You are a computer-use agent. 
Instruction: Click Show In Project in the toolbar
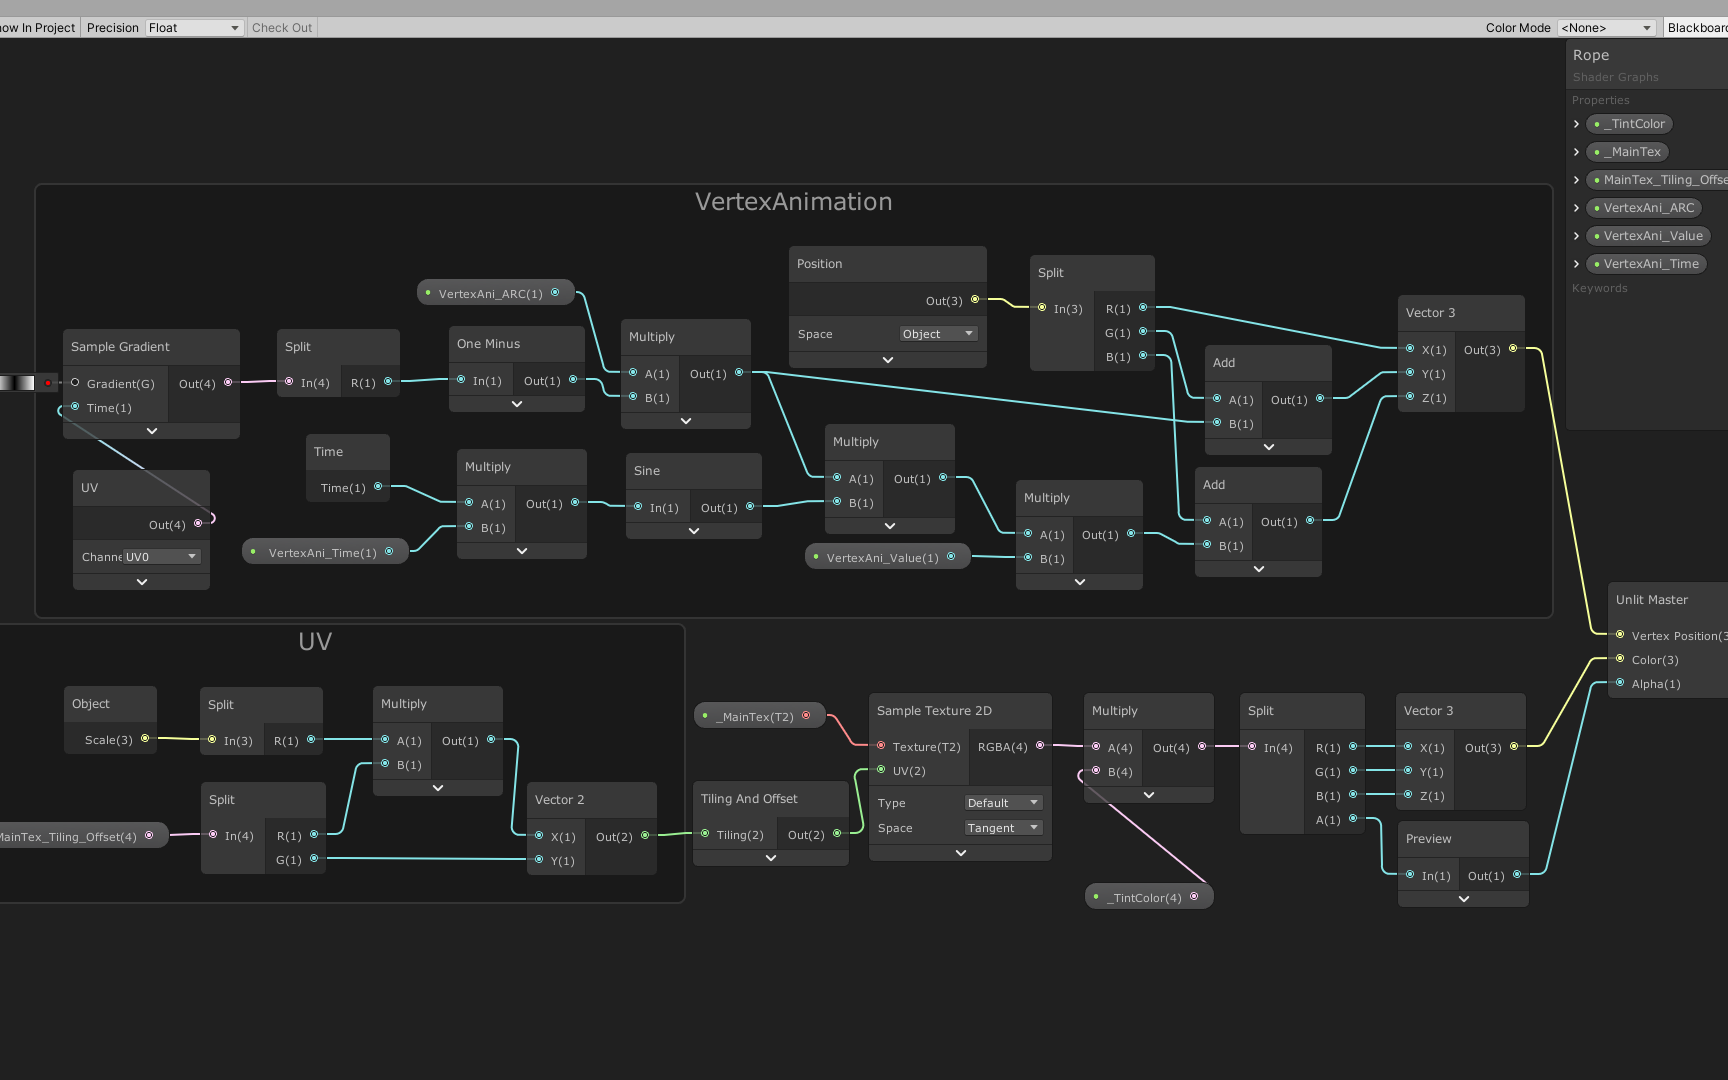pyautogui.click(x=37, y=27)
